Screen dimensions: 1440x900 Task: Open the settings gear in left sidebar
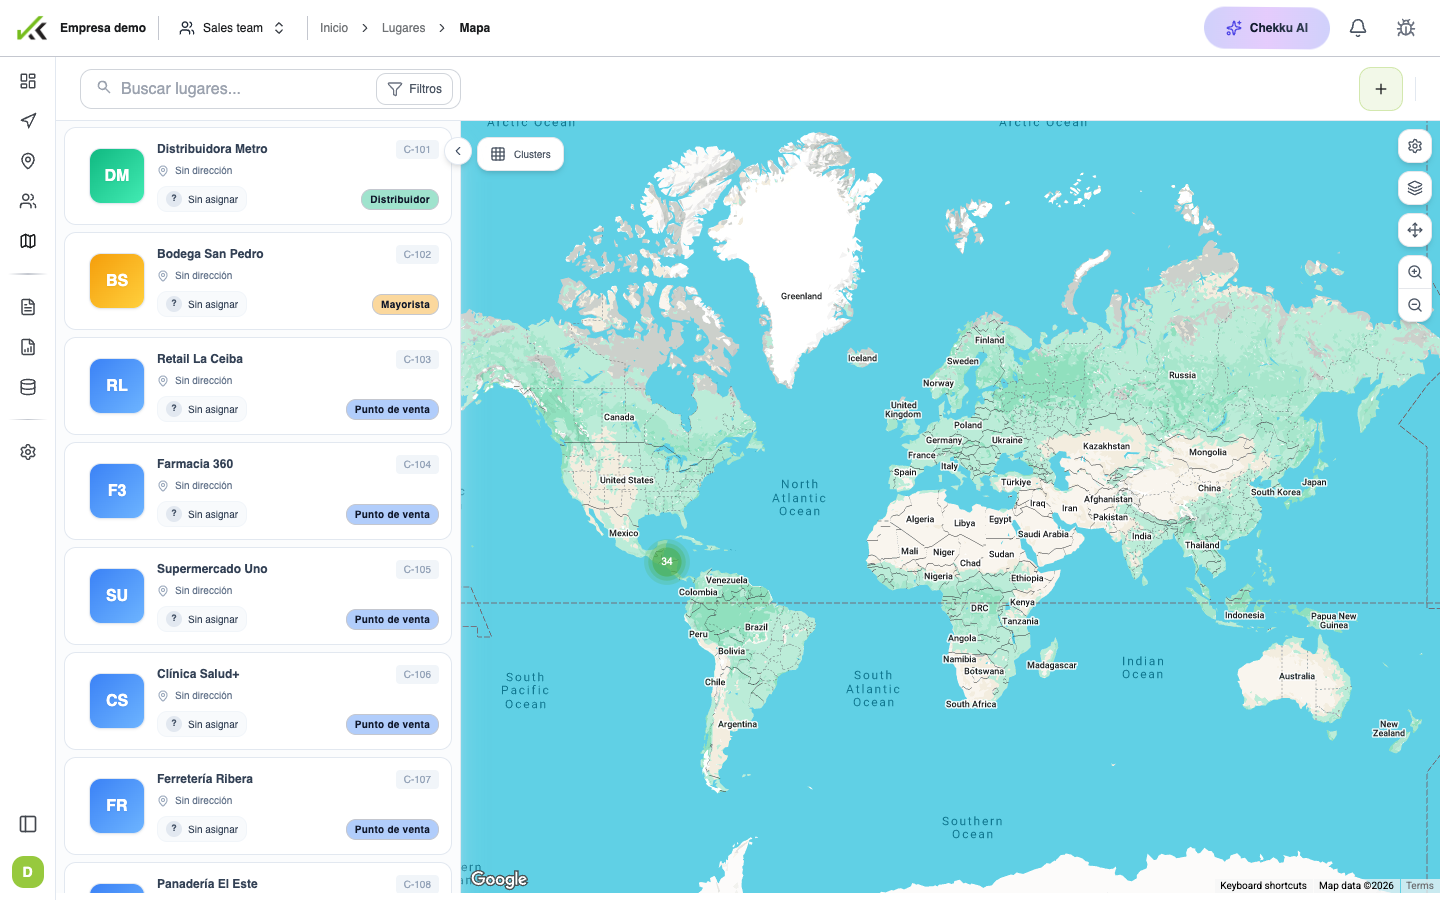click(x=28, y=452)
